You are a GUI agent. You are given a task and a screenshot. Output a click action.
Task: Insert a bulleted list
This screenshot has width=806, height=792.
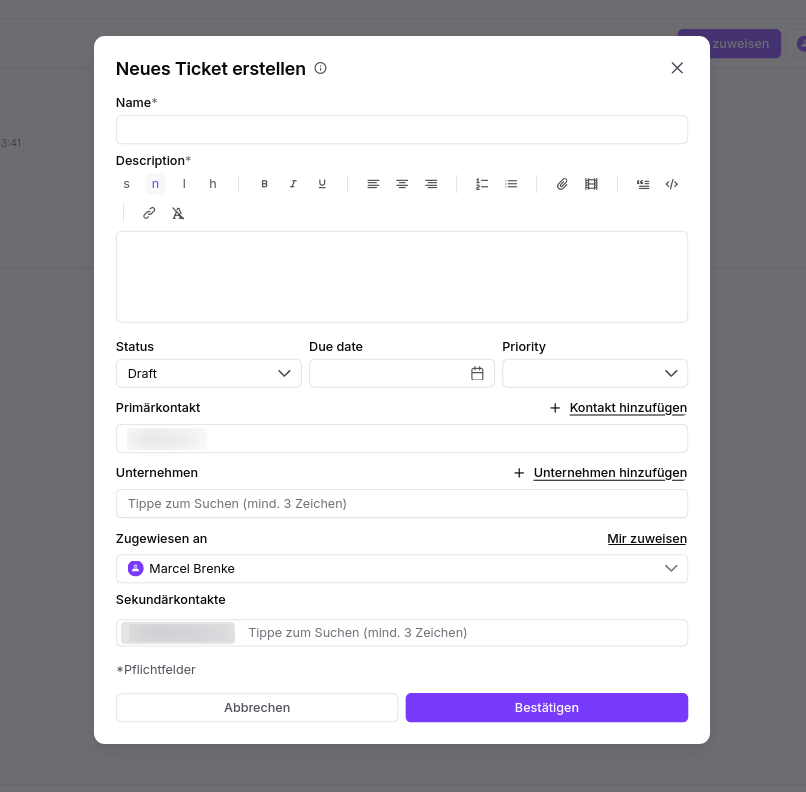point(511,184)
